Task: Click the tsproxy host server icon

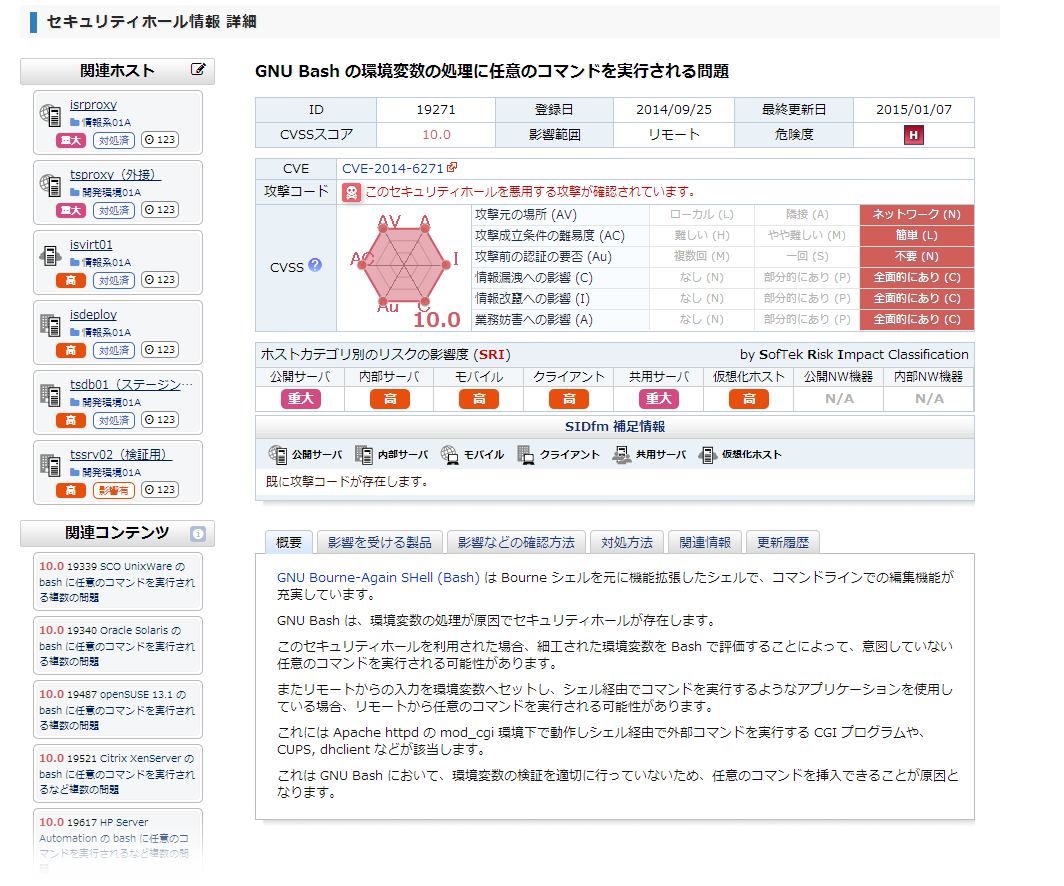Action: 51,185
